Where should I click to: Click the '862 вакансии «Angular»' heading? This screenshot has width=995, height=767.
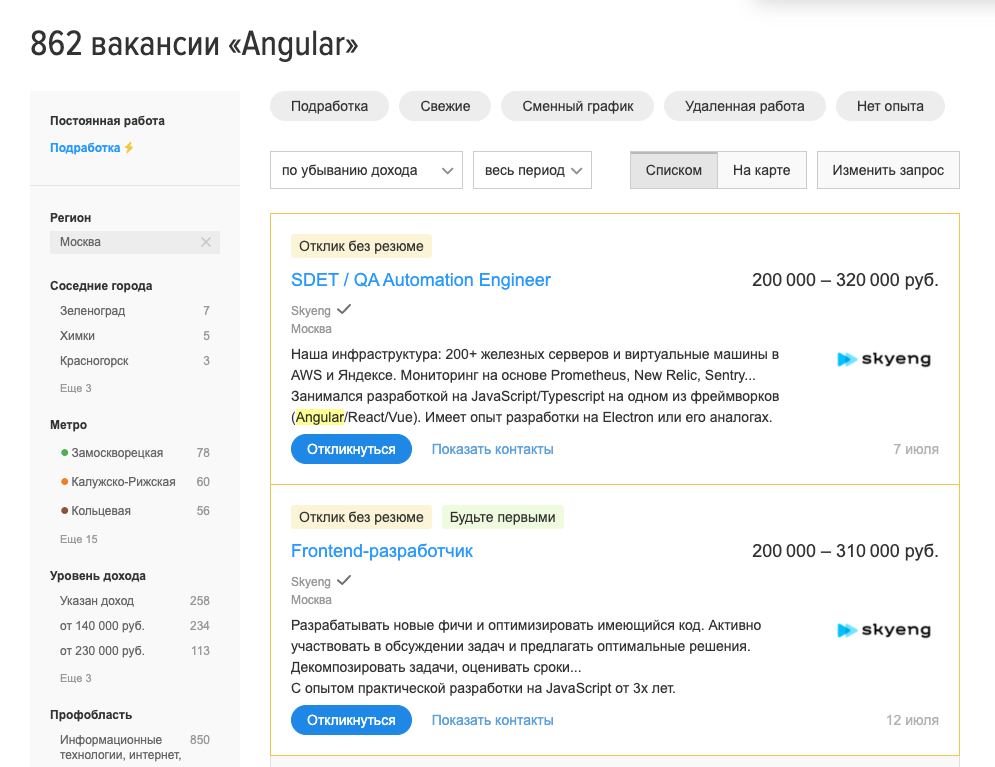click(194, 44)
